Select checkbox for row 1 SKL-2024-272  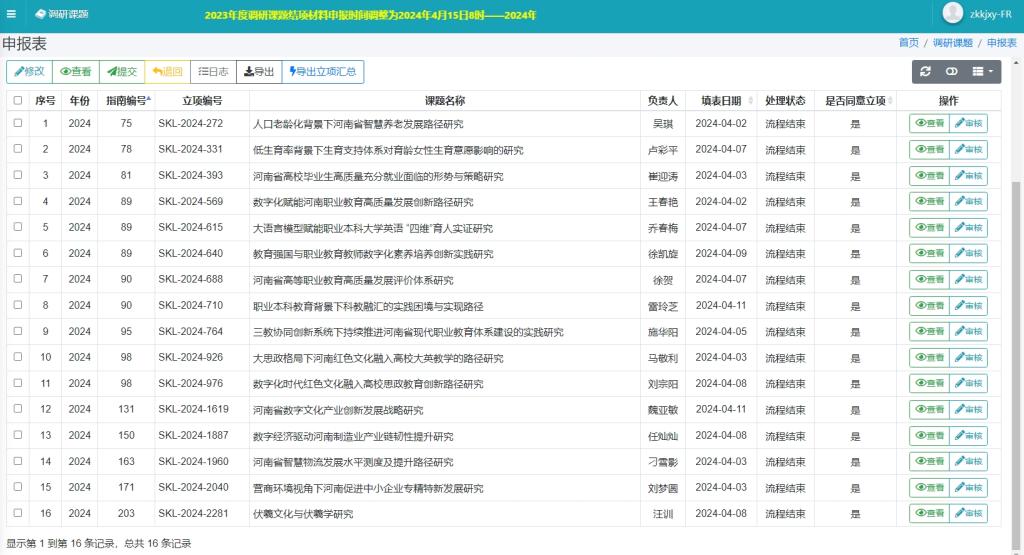point(17,123)
